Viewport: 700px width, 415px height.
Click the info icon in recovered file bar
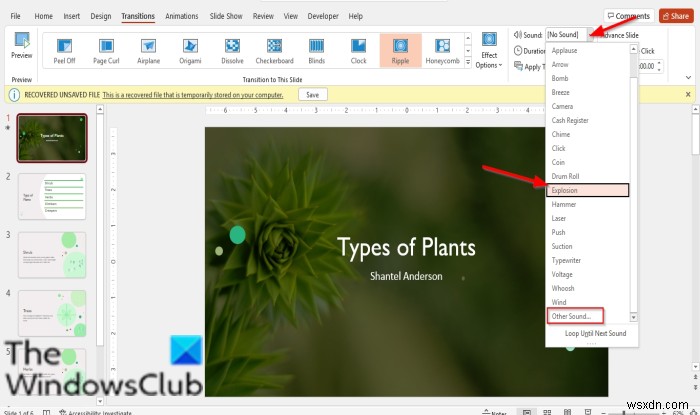[x=14, y=95]
